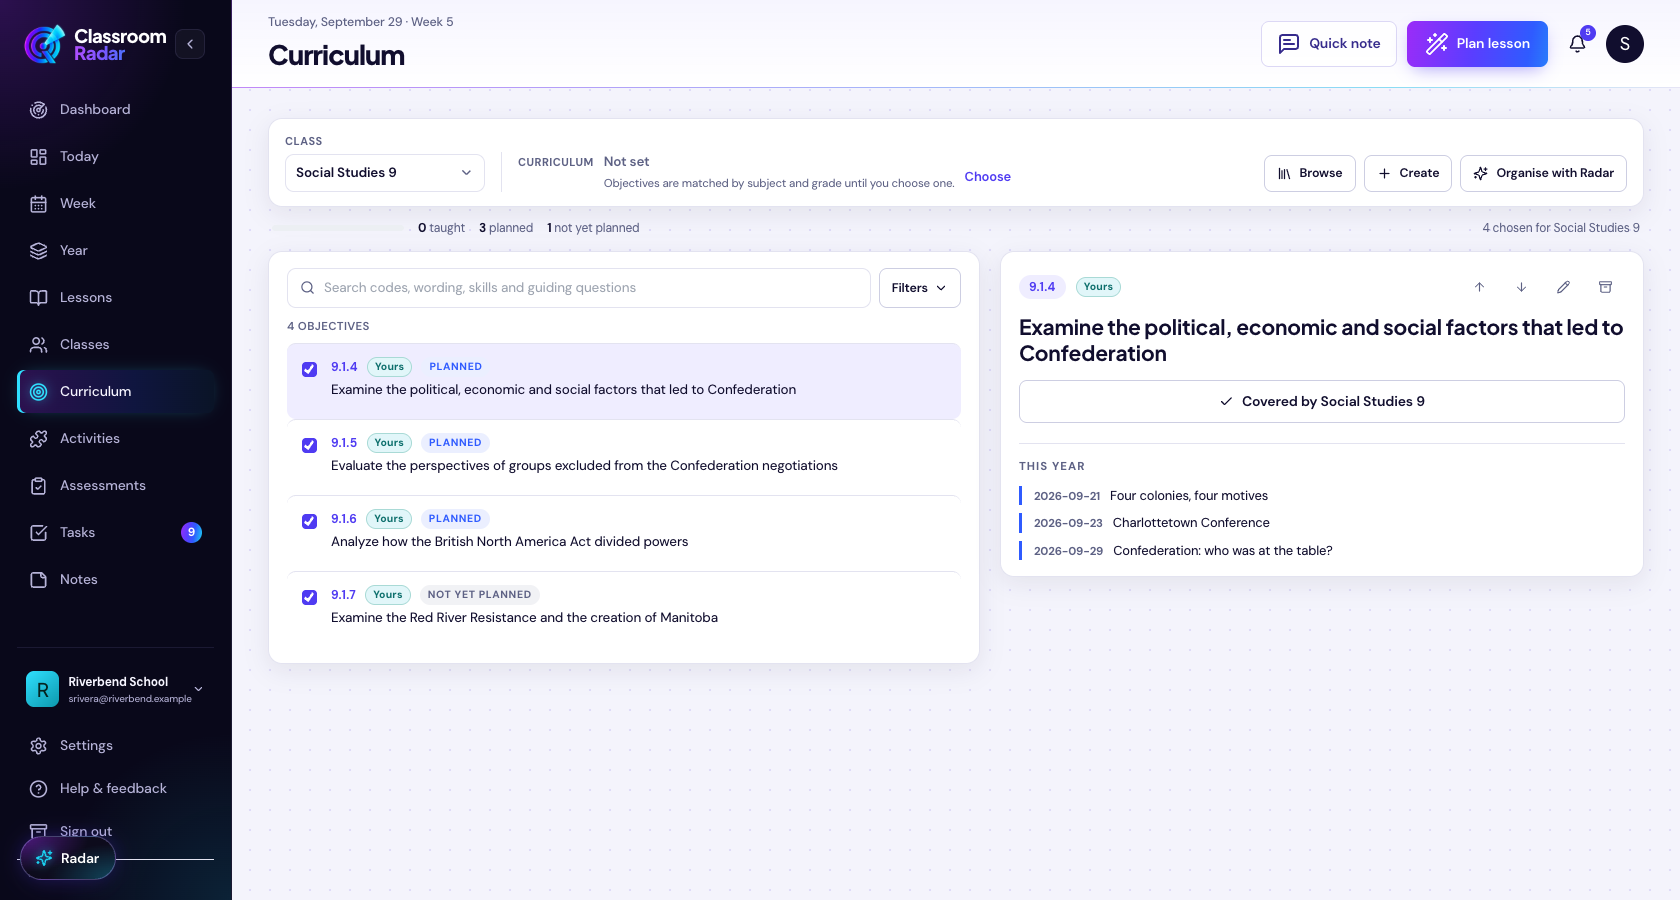
Task: Click Covered by Social Studies 9 button
Action: tap(1321, 402)
